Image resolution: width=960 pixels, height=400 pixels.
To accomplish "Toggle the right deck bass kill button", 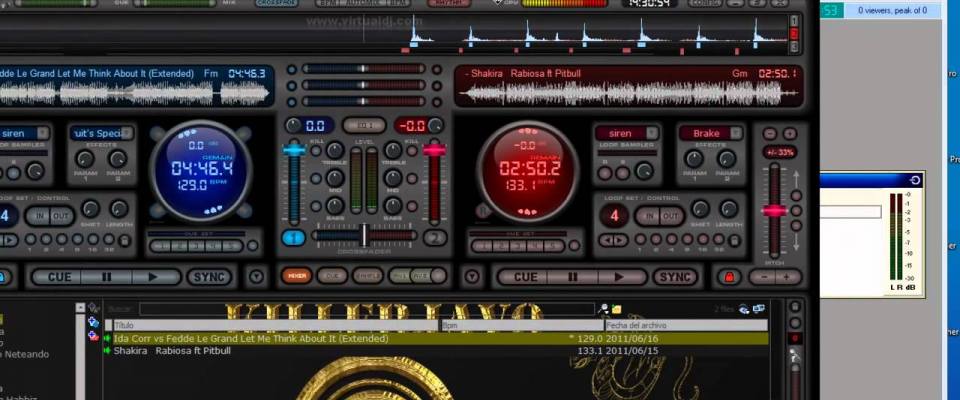I will (413, 206).
